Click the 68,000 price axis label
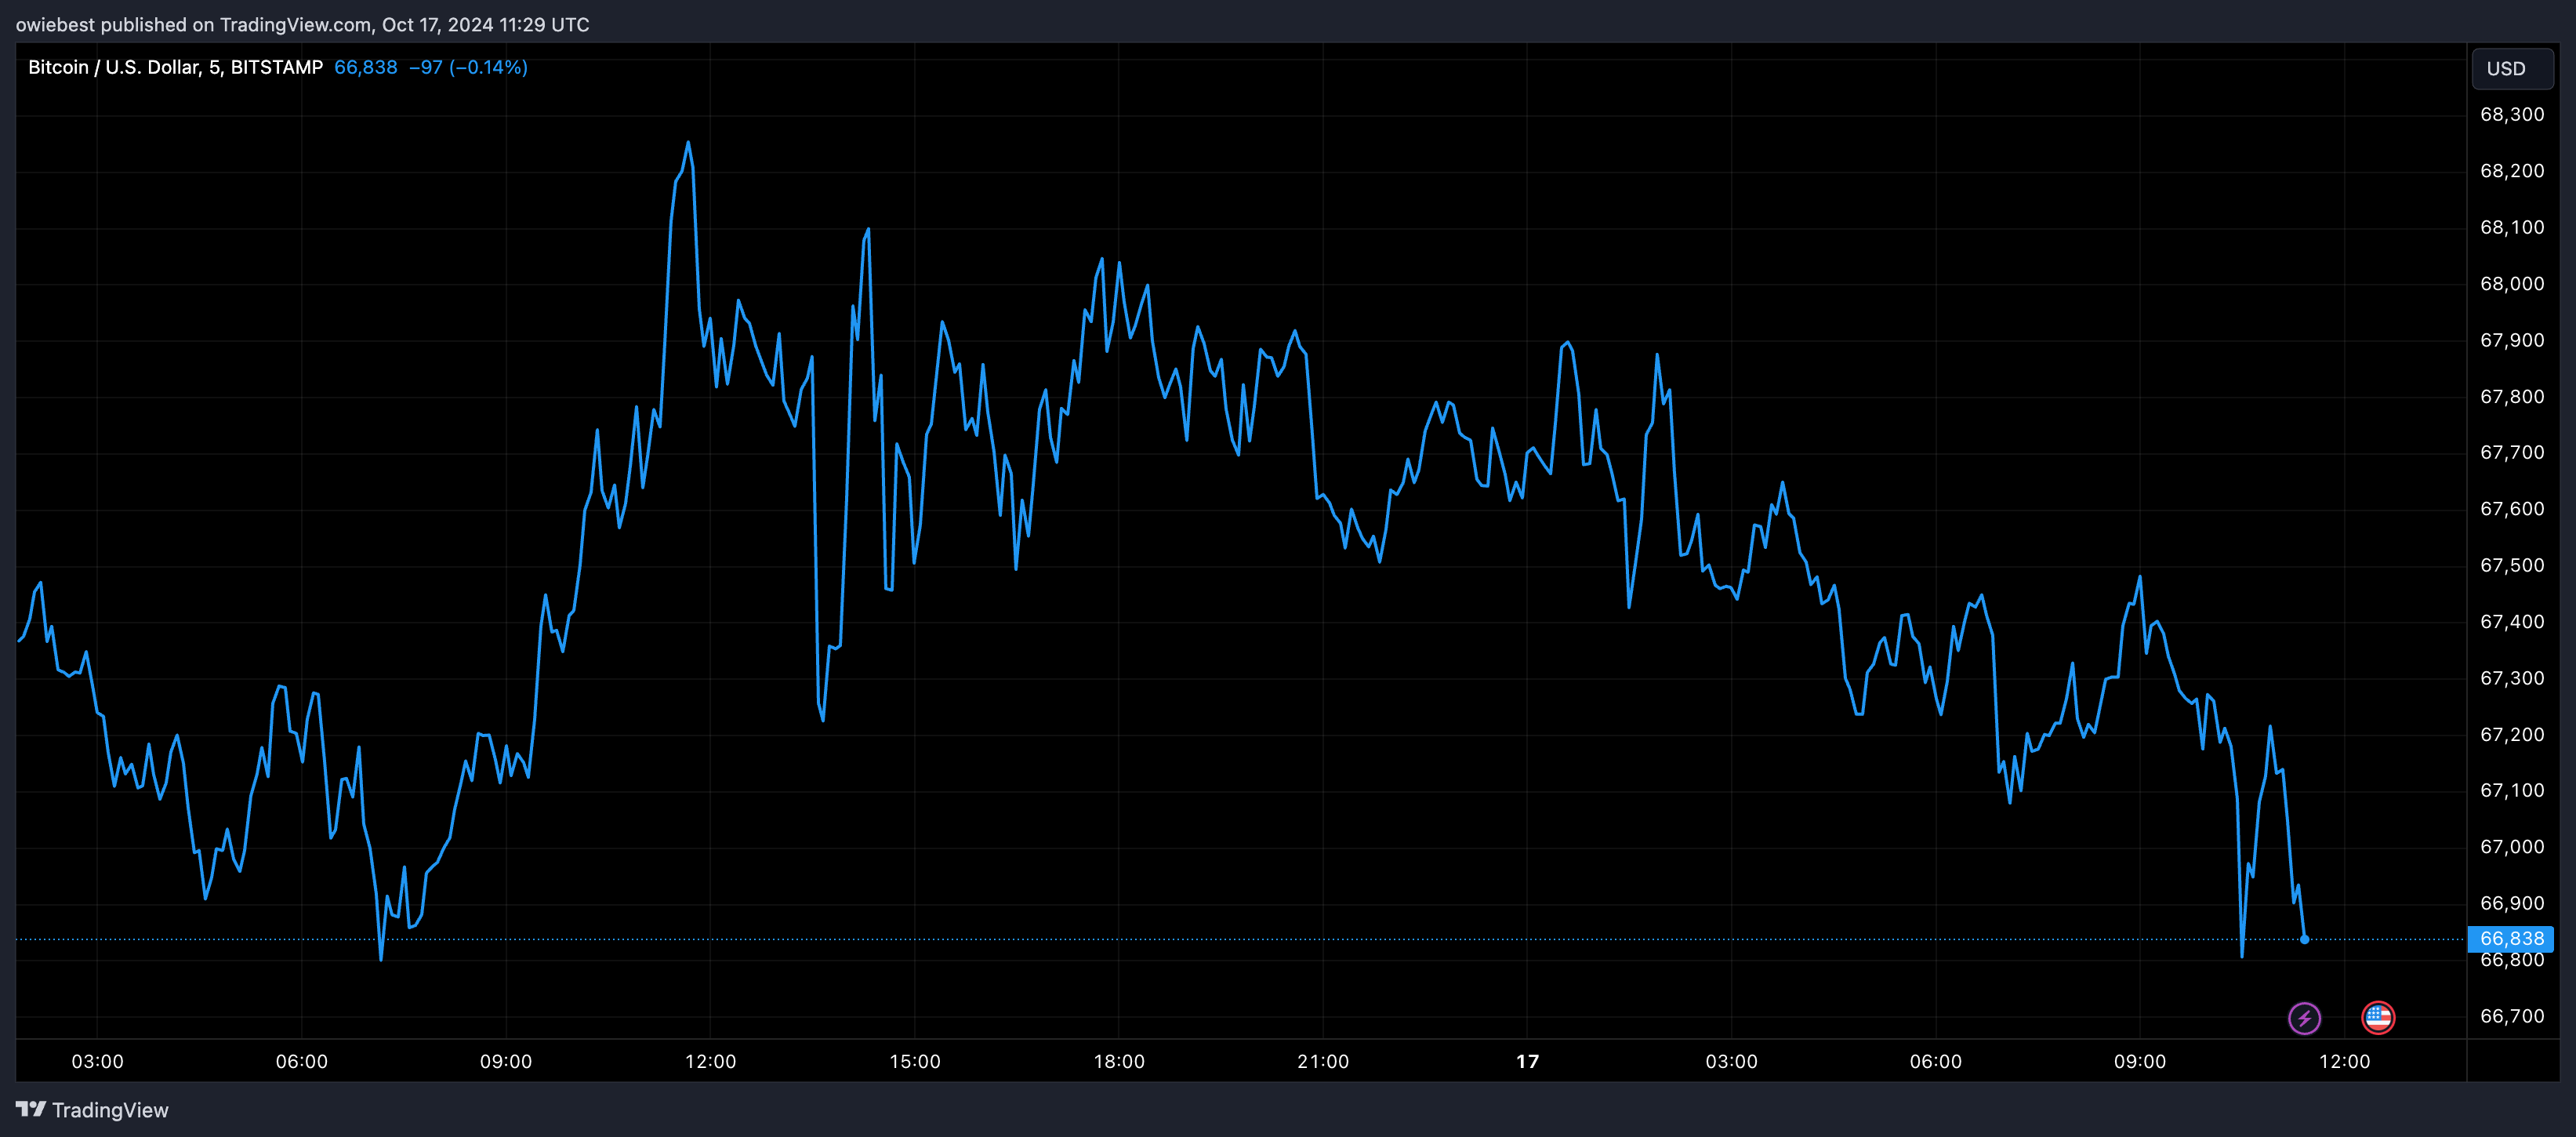2576x1137 pixels. pyautogui.click(x=2511, y=284)
